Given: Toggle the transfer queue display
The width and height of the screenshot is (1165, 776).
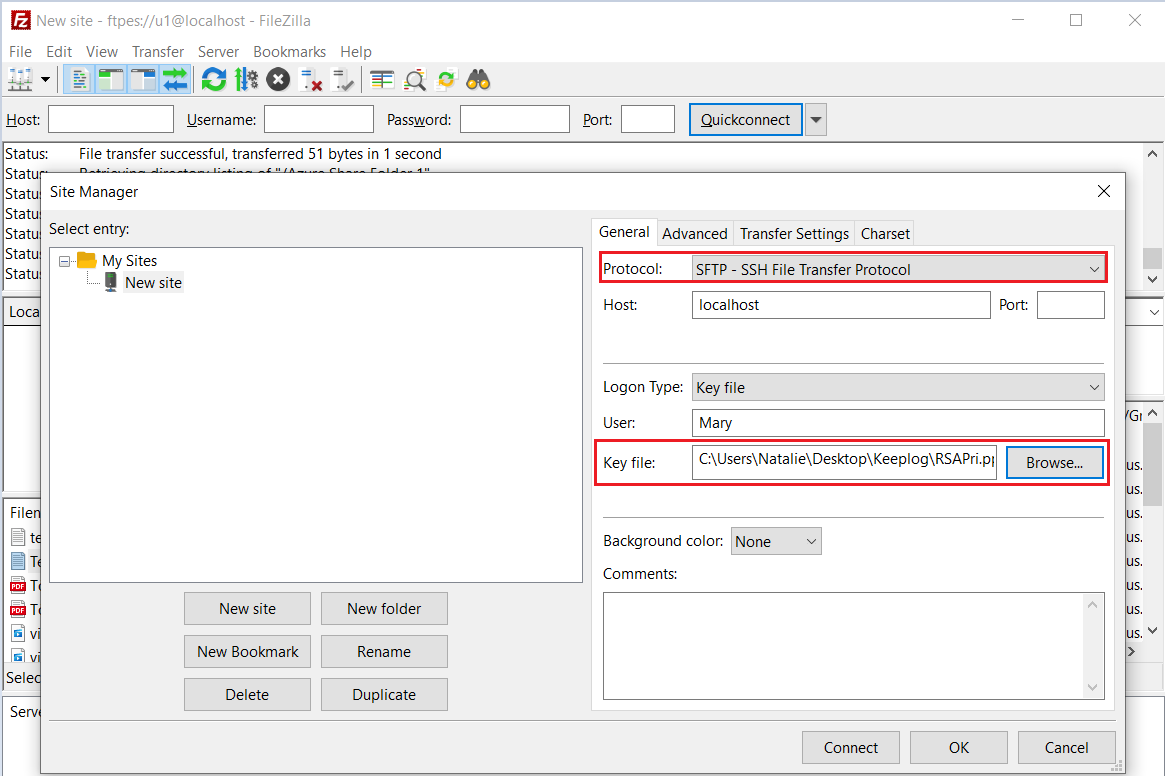Looking at the screenshot, I should pos(175,80).
